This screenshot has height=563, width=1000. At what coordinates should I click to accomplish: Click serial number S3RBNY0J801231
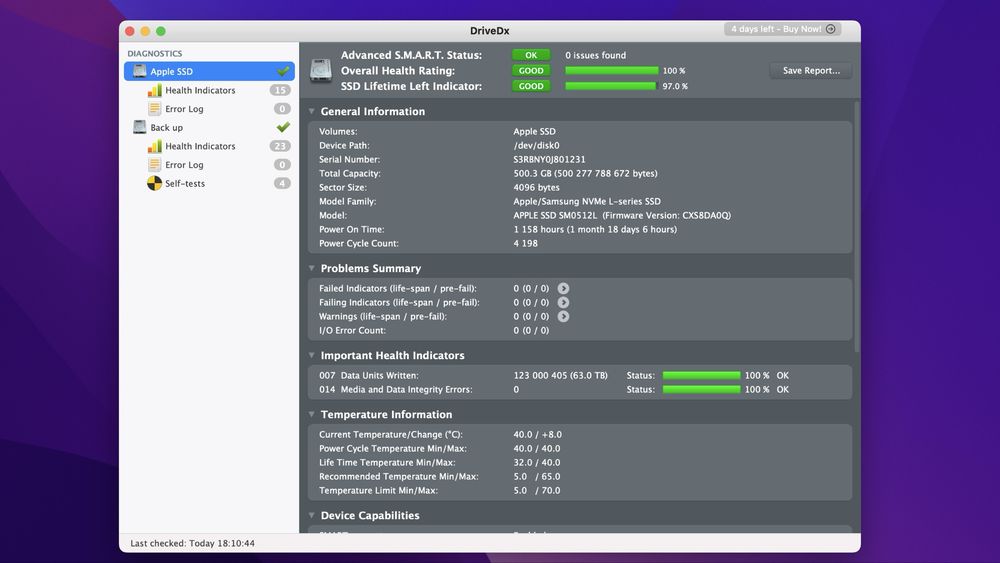[549, 159]
